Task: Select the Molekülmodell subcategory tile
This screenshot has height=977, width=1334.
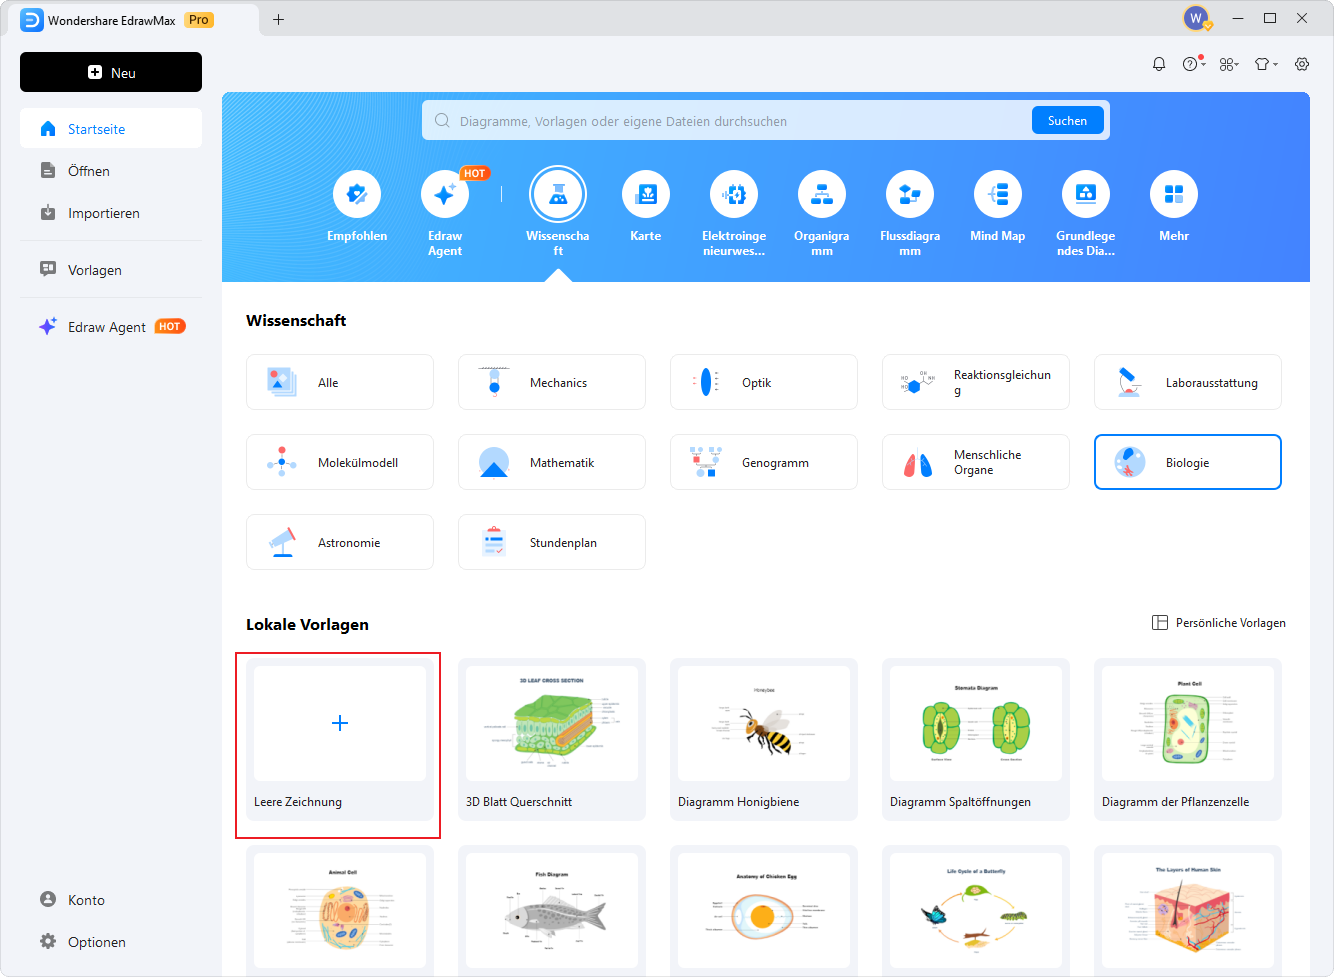Action: pyautogui.click(x=340, y=463)
